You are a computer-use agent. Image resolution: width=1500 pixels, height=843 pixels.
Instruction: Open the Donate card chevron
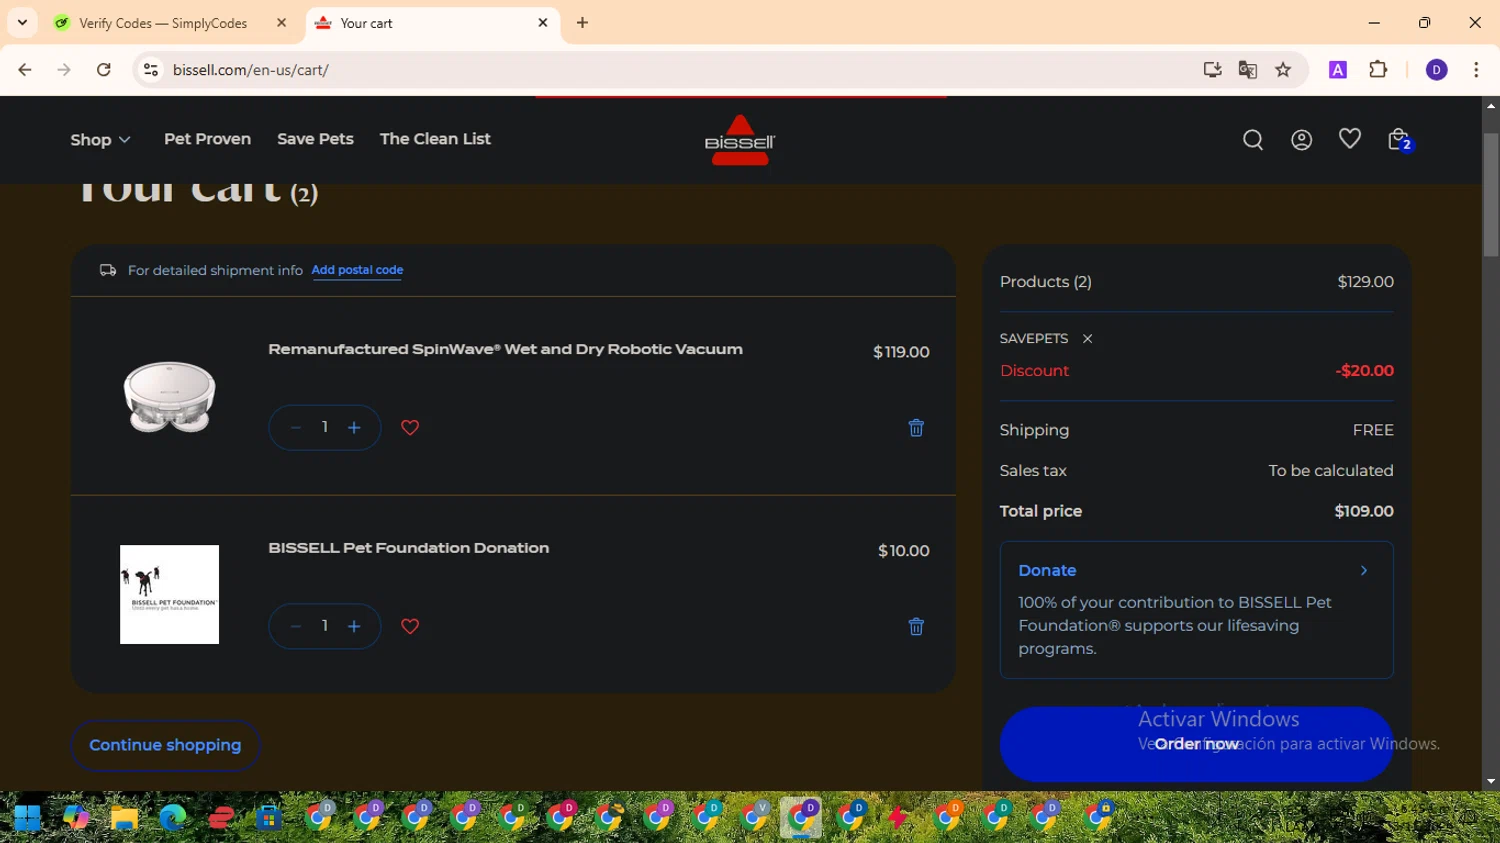click(x=1364, y=571)
